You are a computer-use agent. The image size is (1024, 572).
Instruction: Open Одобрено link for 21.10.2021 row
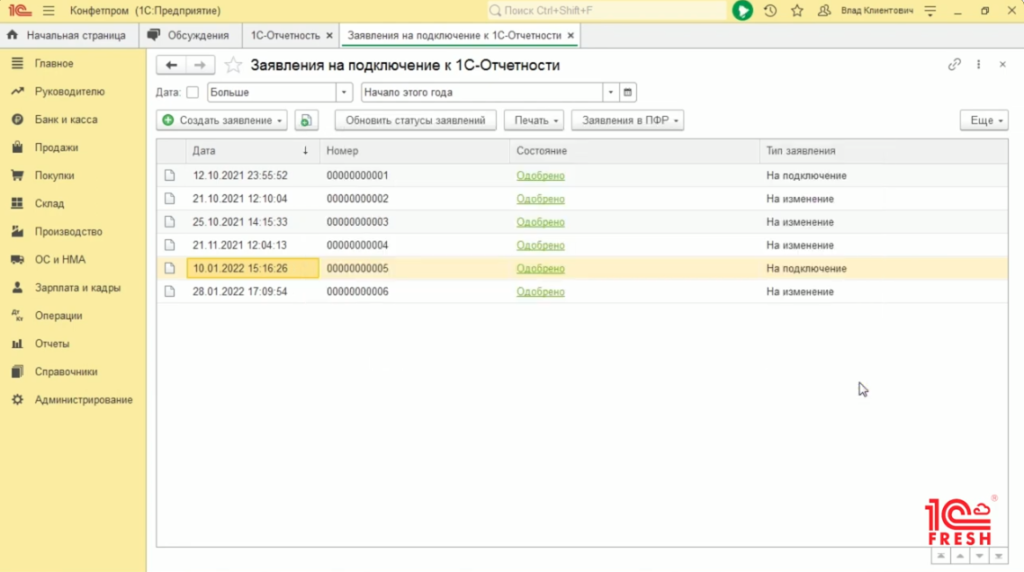point(540,199)
